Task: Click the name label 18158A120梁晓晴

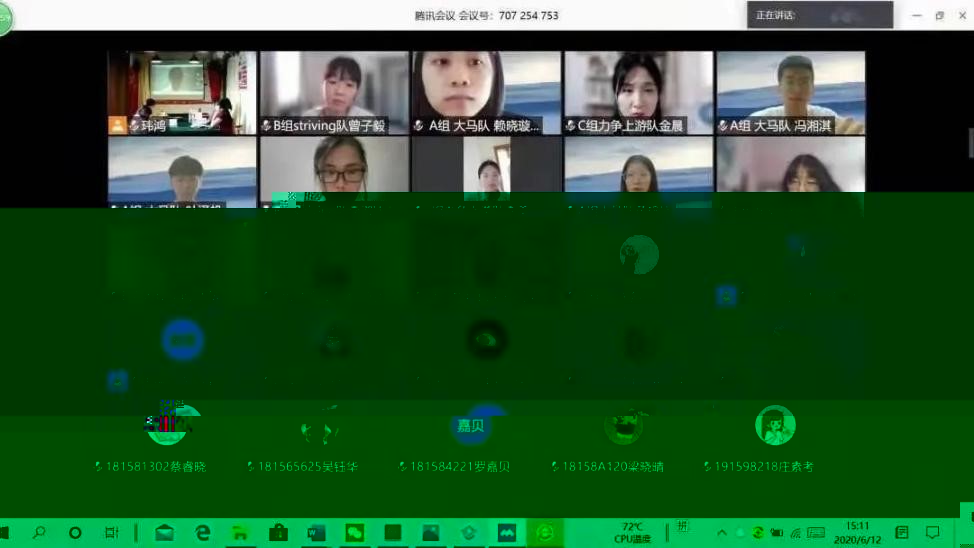Action: [x=612, y=467]
